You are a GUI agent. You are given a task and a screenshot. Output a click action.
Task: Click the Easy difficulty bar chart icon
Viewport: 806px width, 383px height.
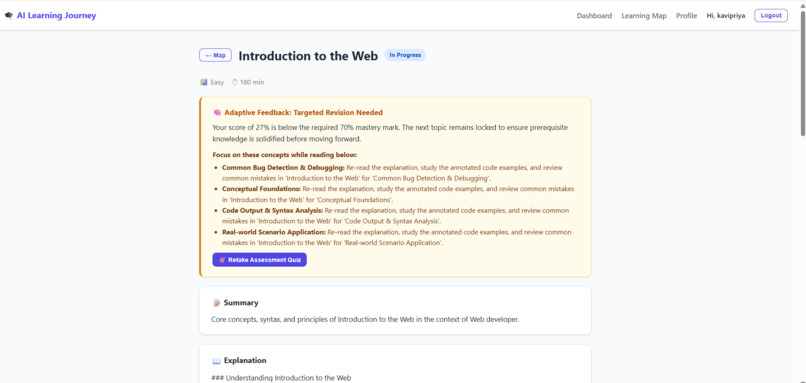(x=204, y=82)
